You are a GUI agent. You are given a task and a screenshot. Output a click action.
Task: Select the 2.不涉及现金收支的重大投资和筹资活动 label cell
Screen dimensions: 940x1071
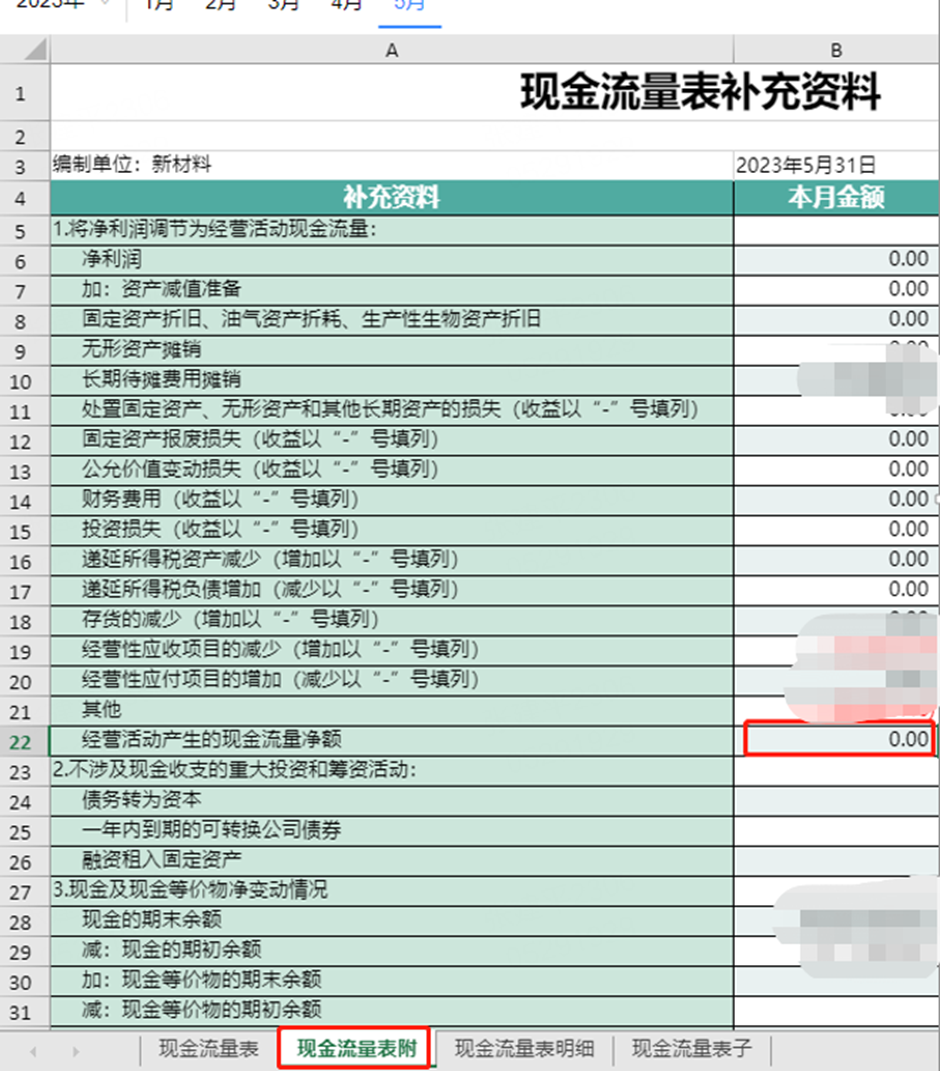coord(391,770)
